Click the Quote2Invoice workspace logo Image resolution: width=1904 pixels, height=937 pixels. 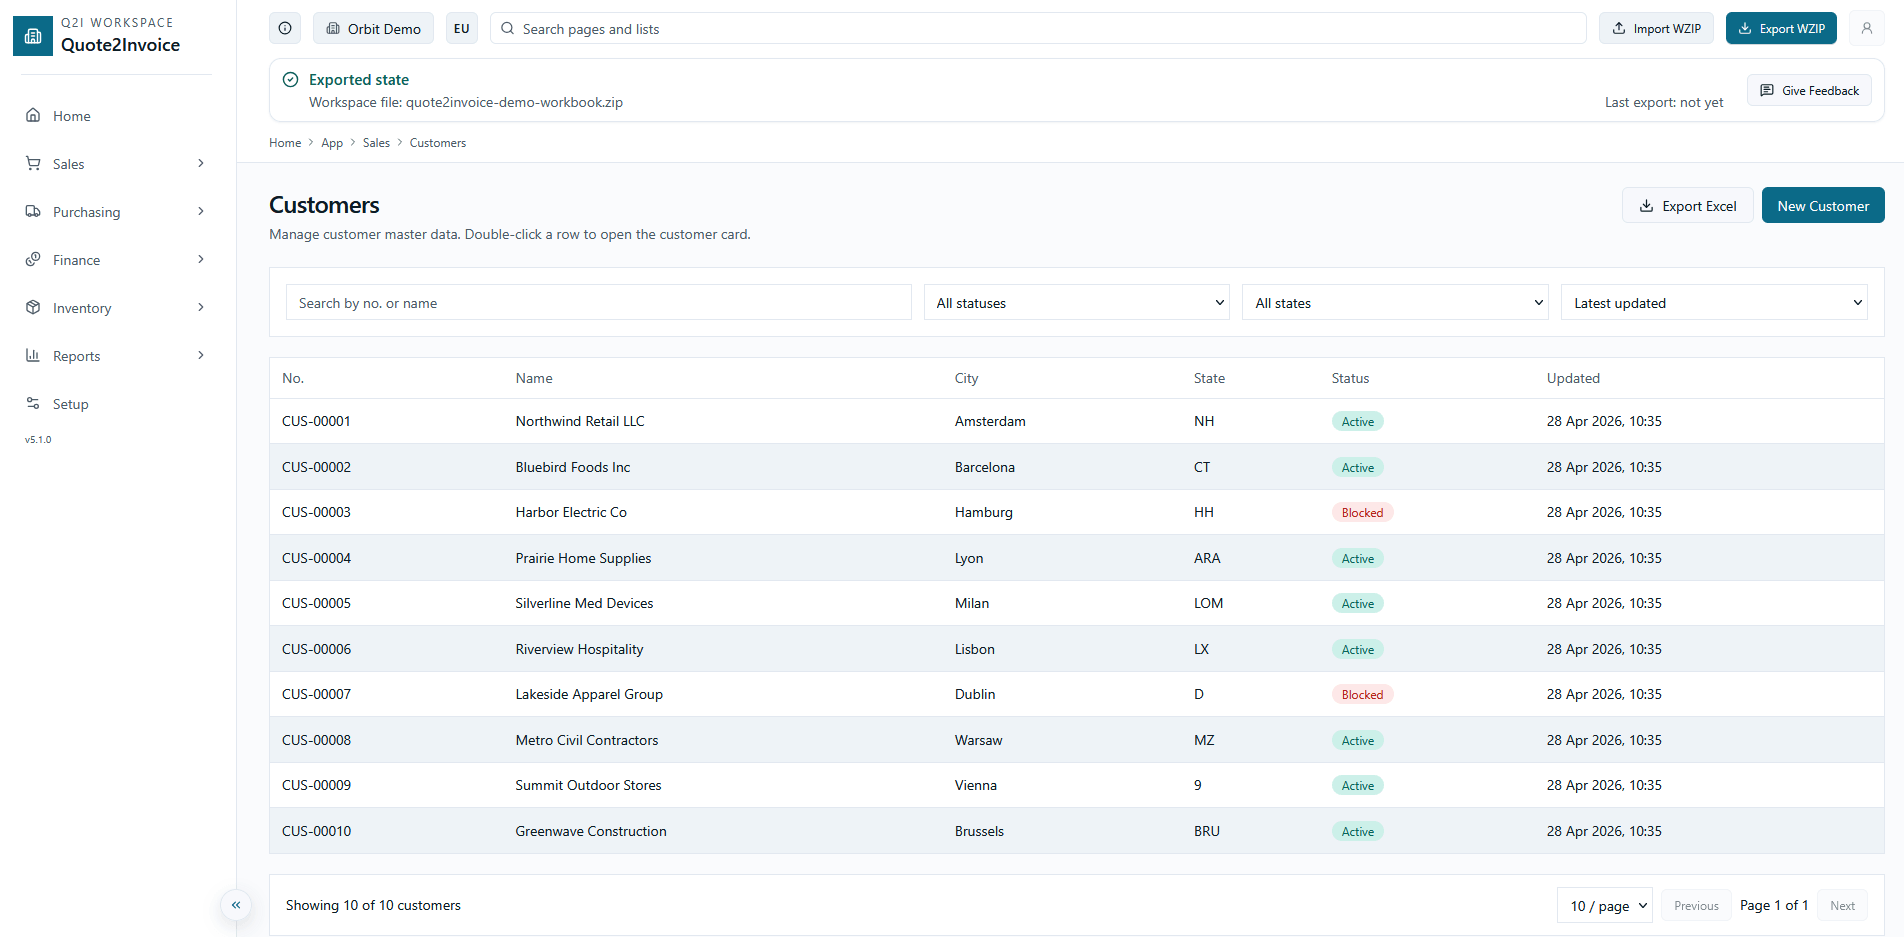tap(33, 35)
